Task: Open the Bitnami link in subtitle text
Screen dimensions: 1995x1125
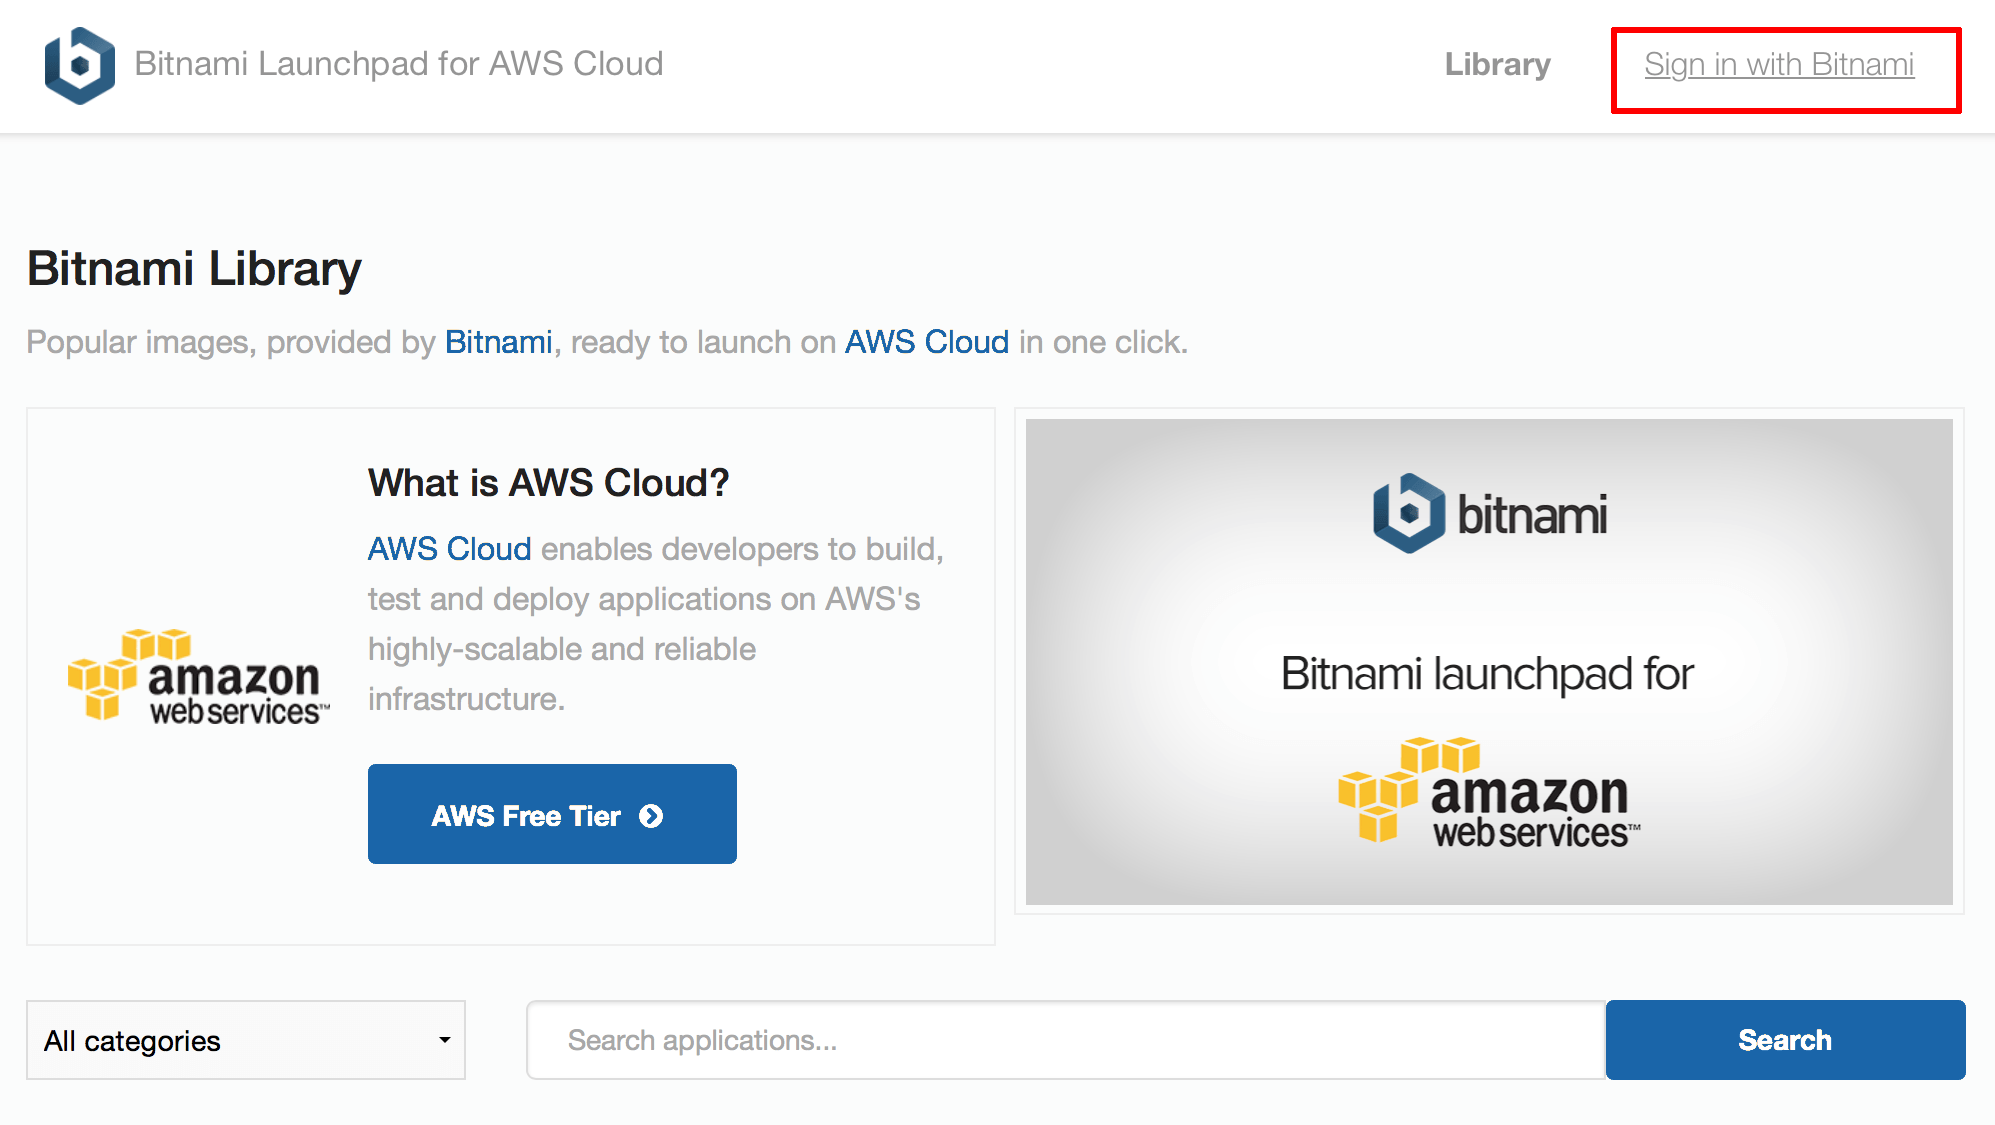Action: [498, 342]
